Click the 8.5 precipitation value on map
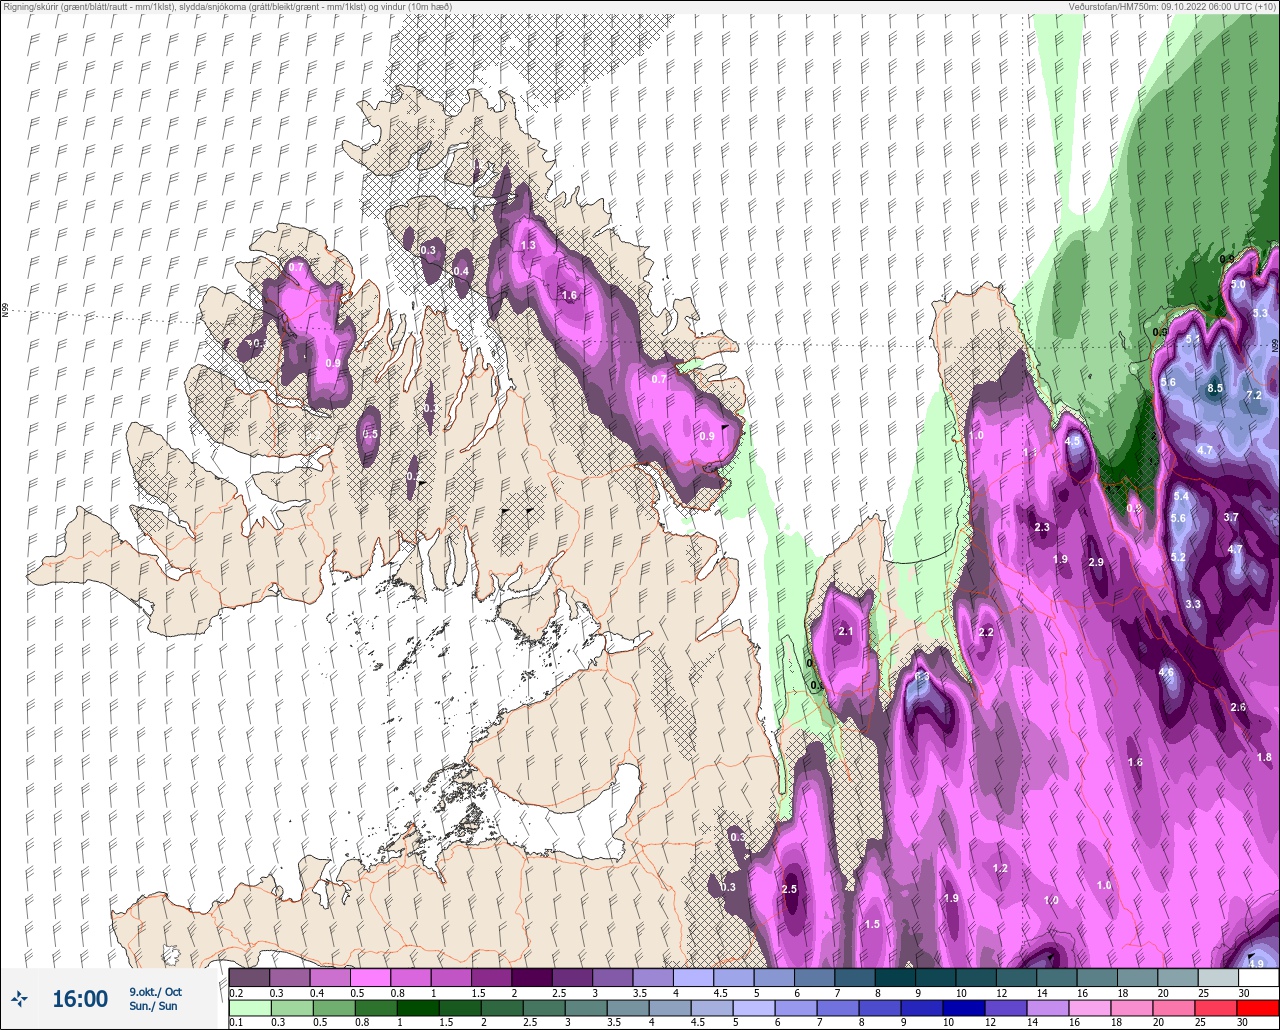 click(x=1215, y=388)
